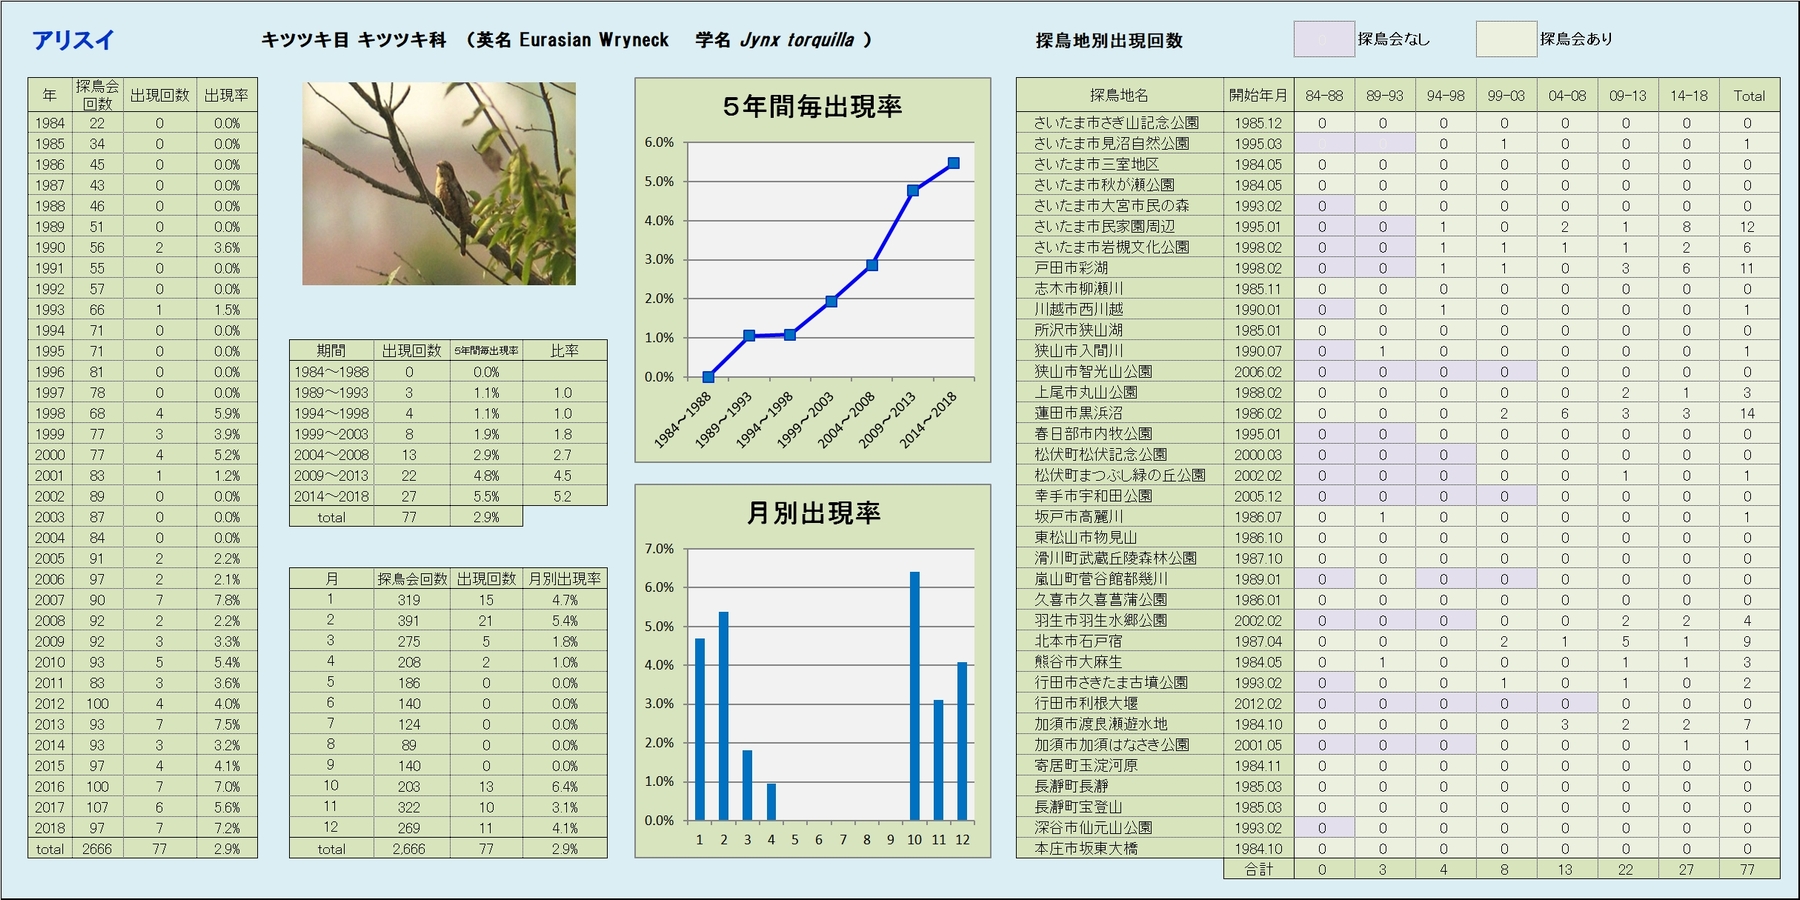Select the さいたま市さぎ山記念公園 row name
1800x900 pixels.
point(1116,122)
